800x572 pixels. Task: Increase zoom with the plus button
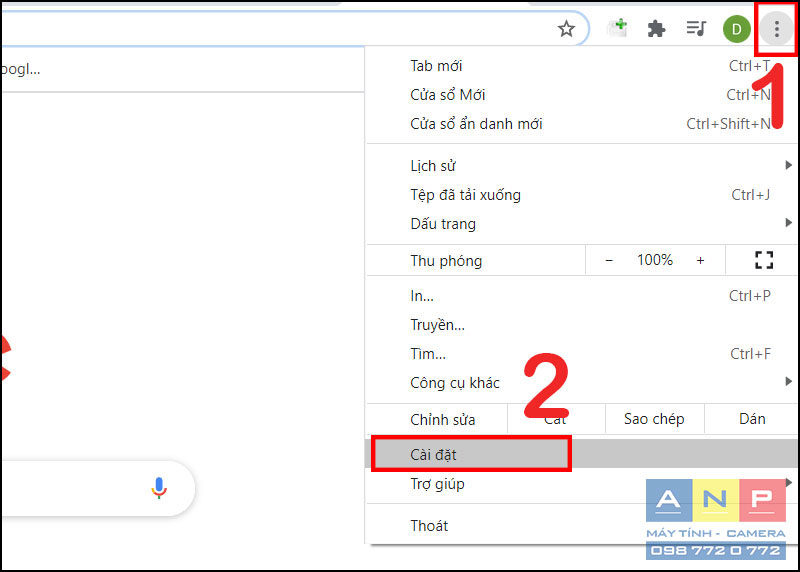701,261
